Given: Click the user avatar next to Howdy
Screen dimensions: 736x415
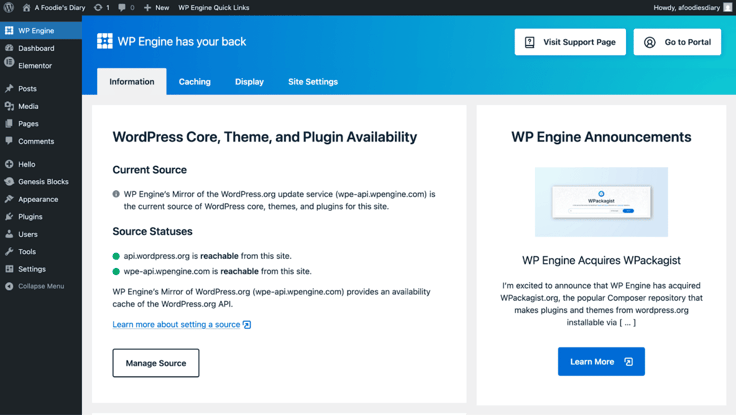Looking at the screenshot, I should (728, 8).
